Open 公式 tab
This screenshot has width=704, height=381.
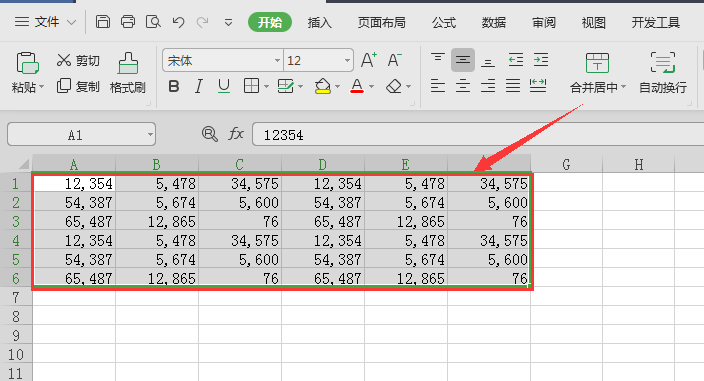click(x=444, y=22)
